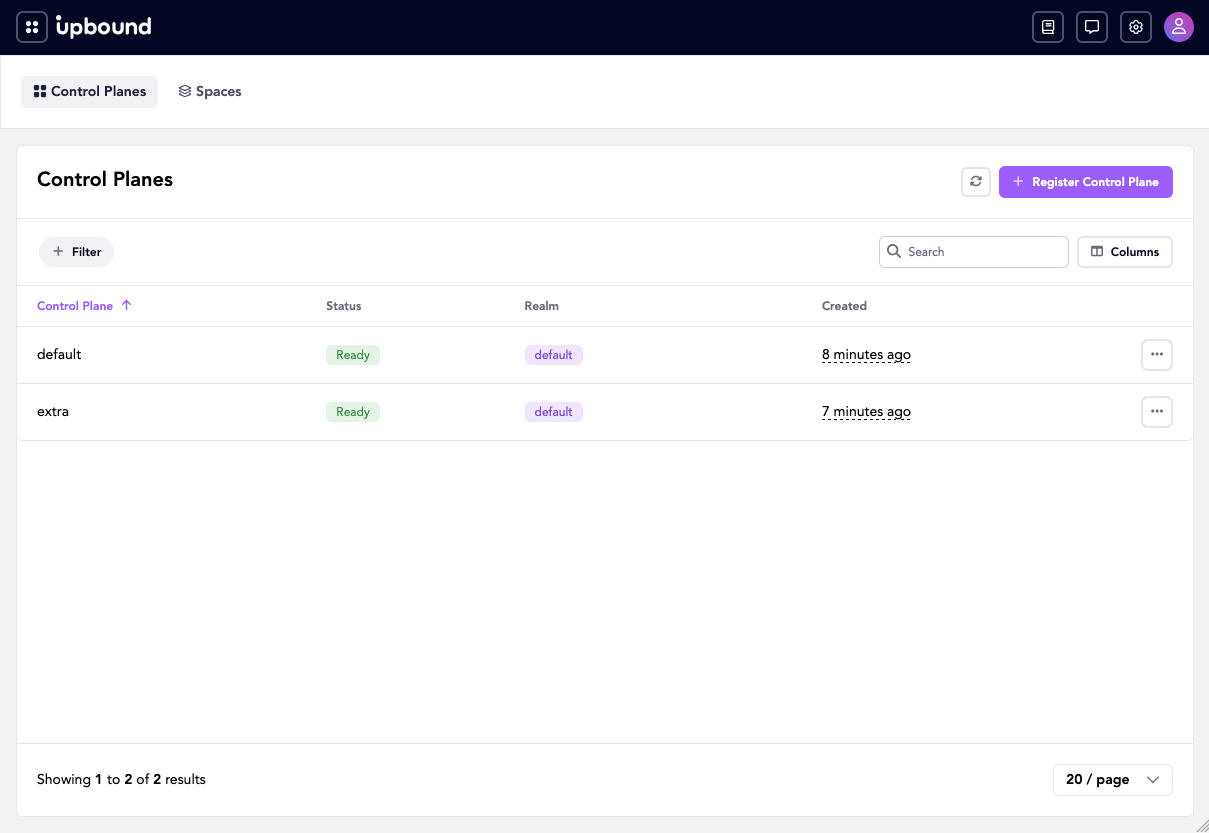This screenshot has height=833, width=1209.
Task: Open the feedback chat icon
Action: tap(1092, 27)
